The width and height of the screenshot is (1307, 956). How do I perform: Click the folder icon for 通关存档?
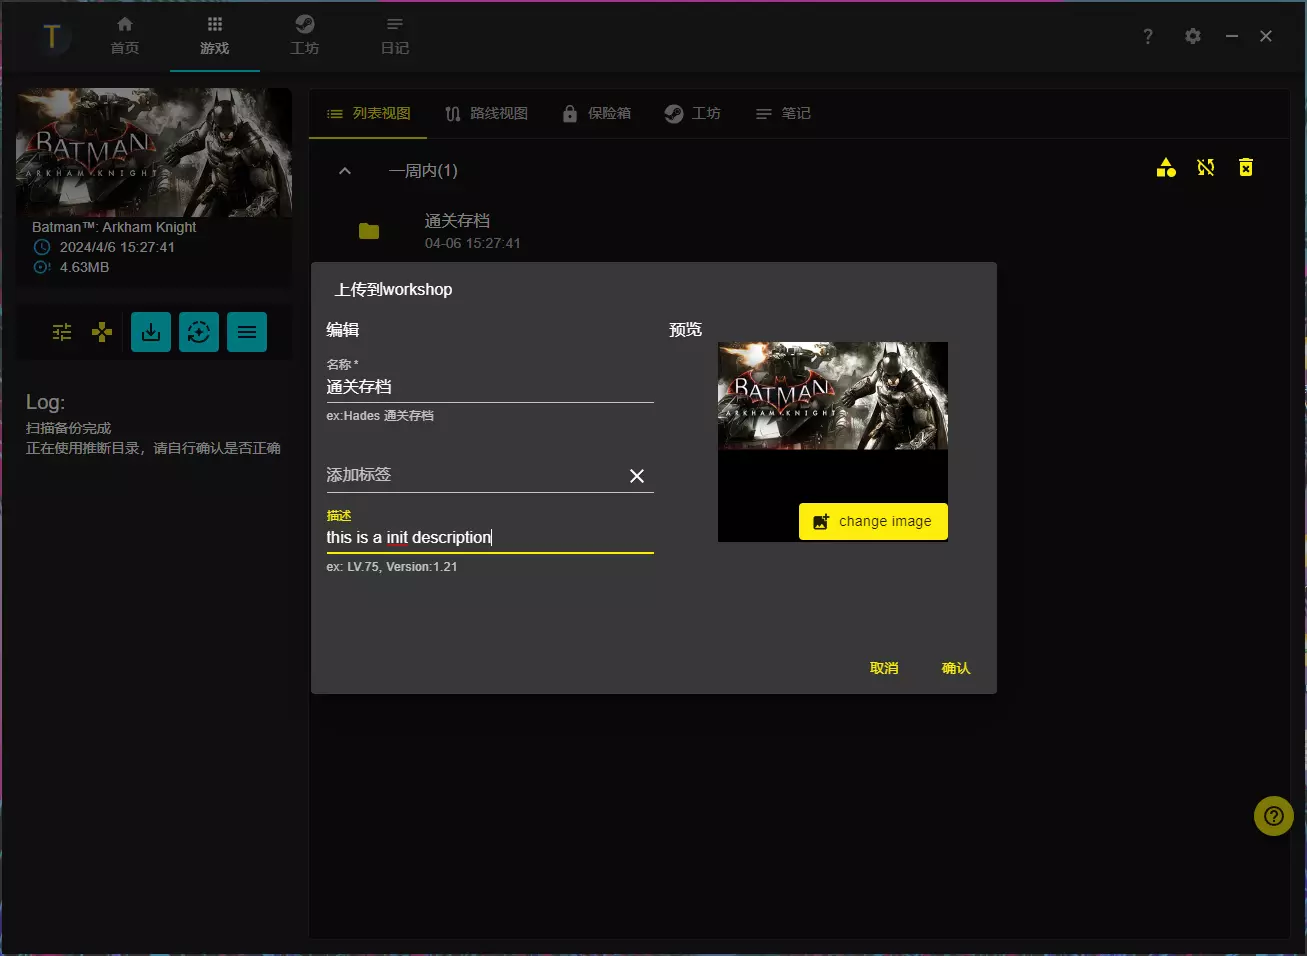coord(369,231)
